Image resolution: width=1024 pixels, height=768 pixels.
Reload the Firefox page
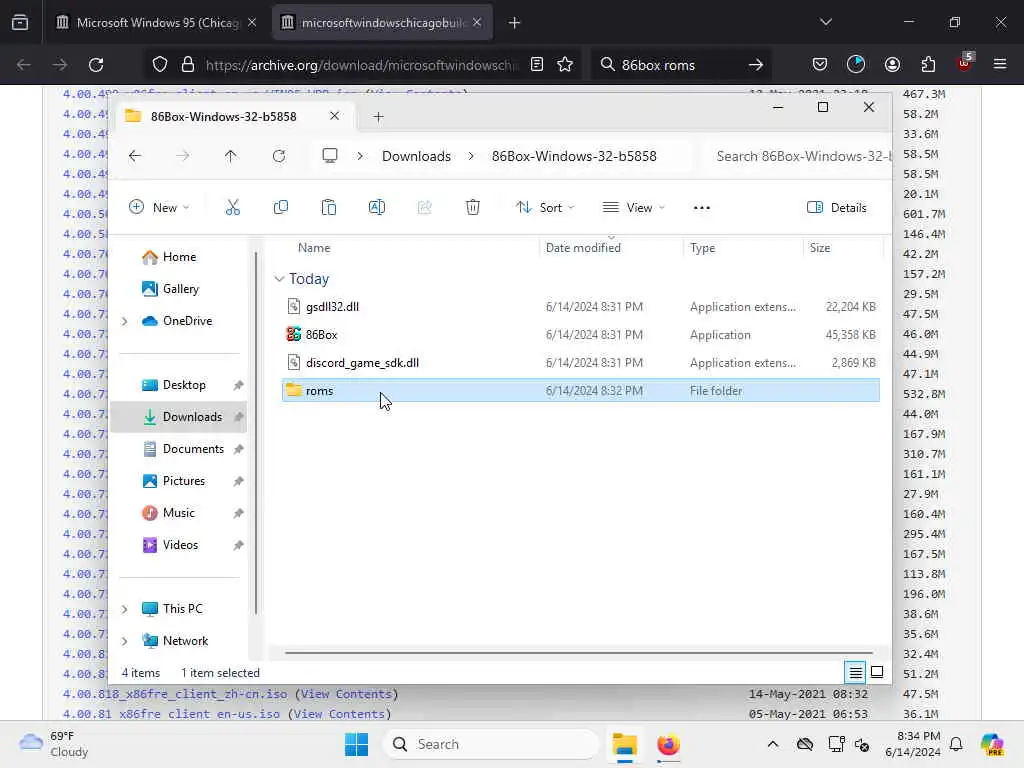point(96,65)
